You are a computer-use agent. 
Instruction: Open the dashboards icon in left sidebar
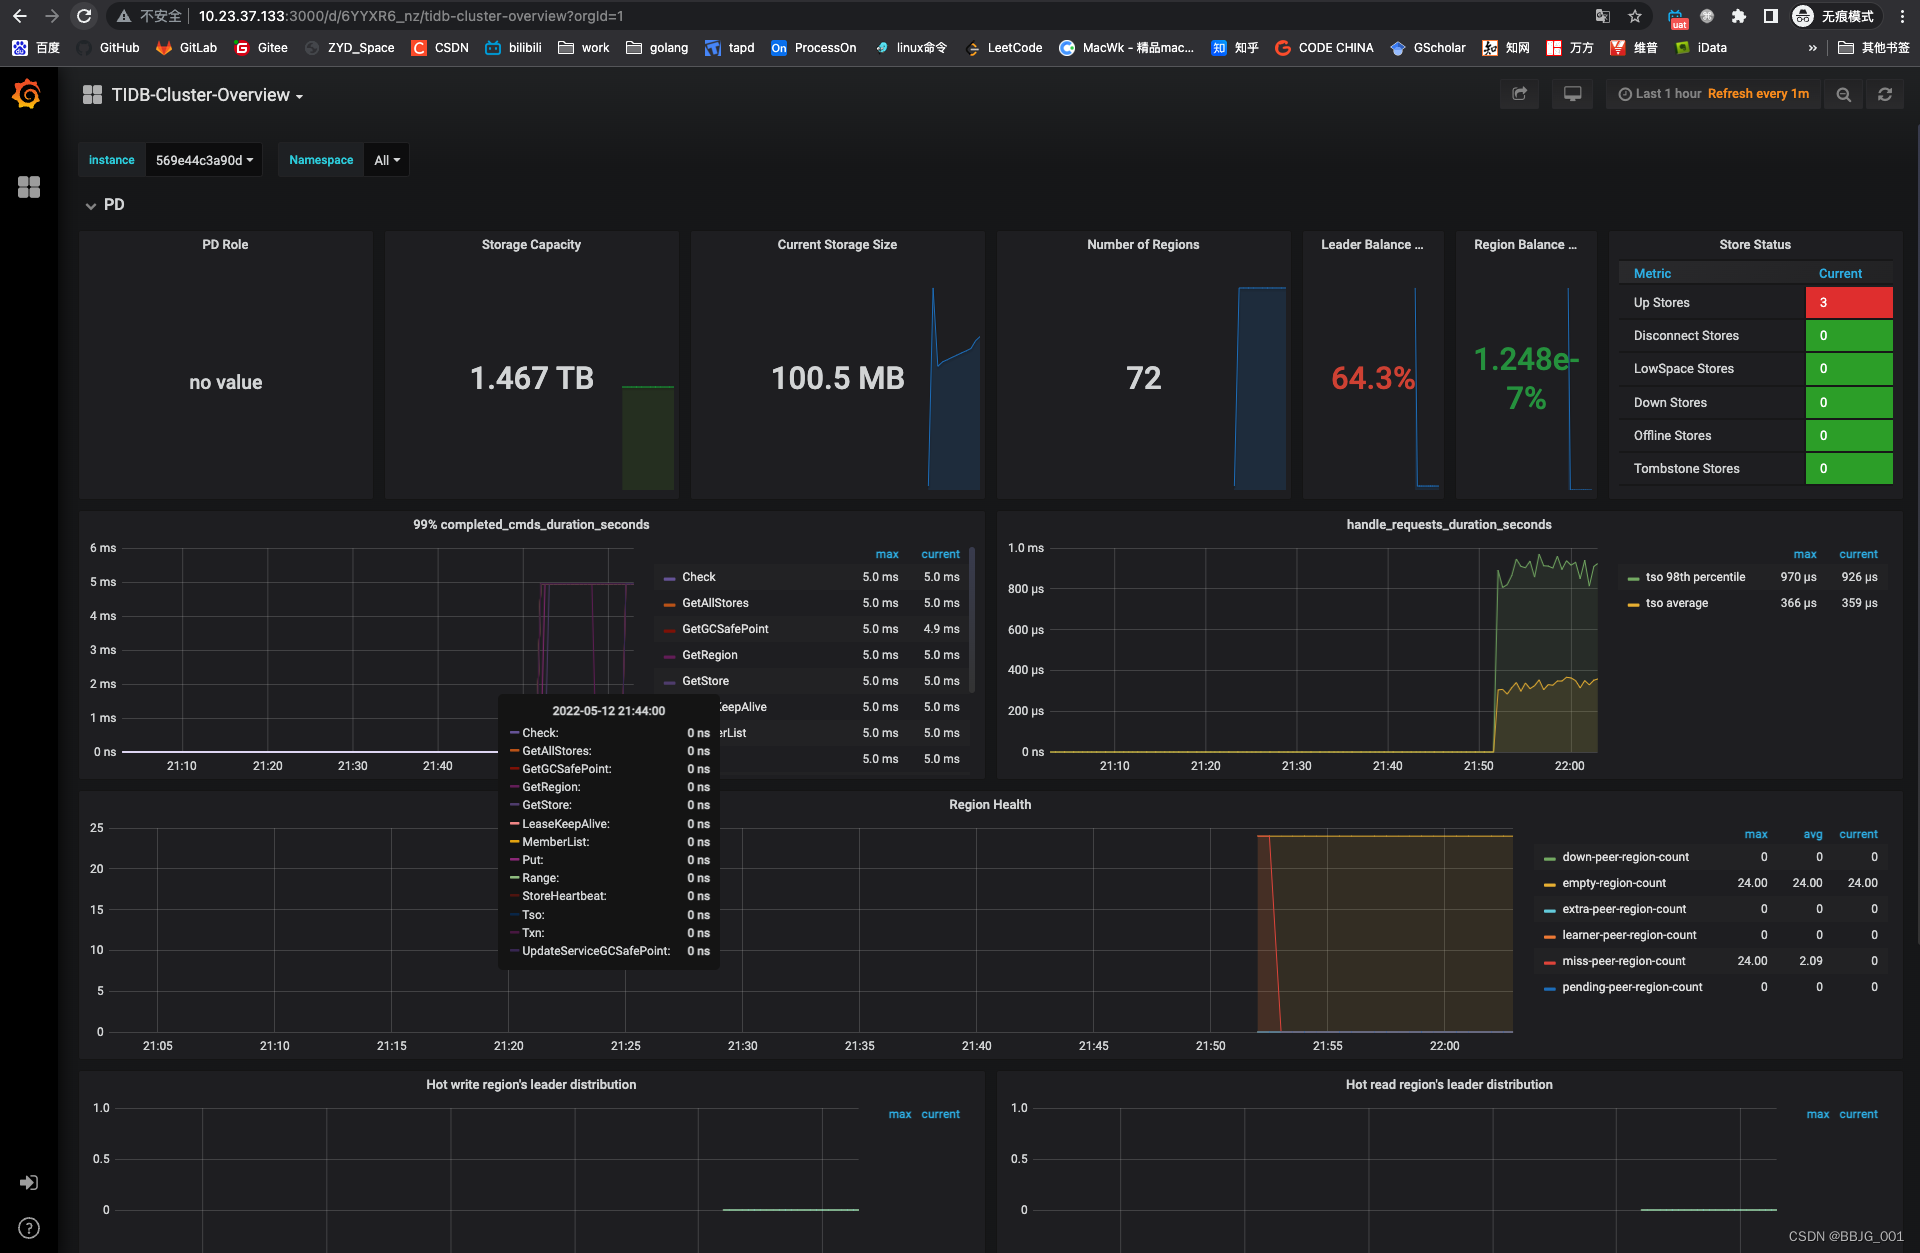pos(29,187)
